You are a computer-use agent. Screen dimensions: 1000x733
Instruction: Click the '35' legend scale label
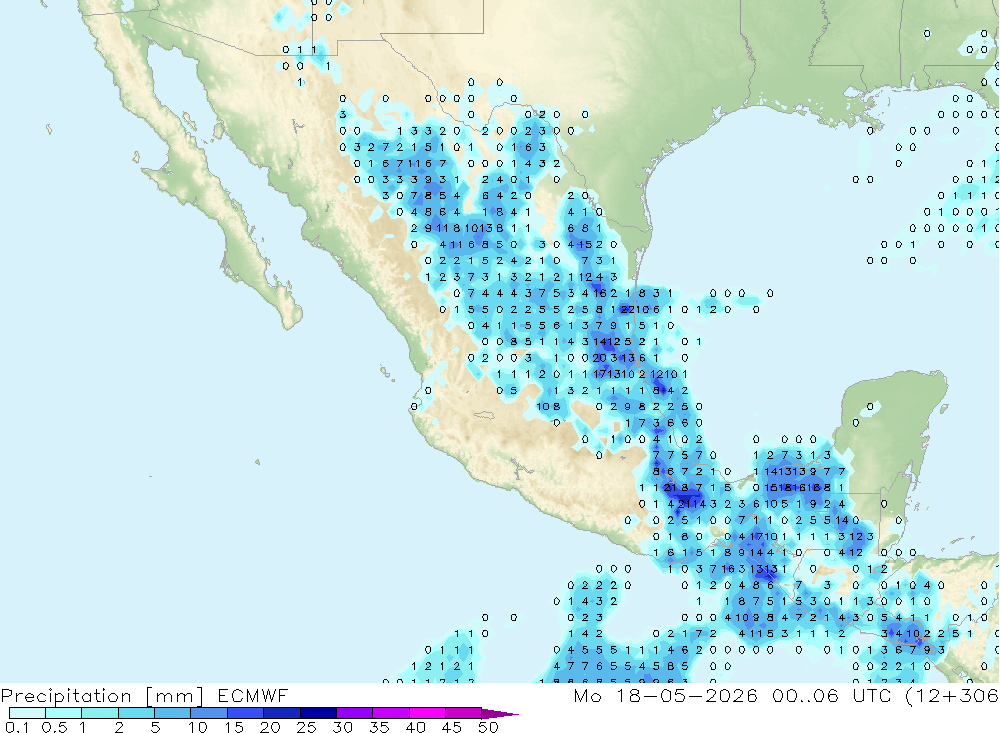379,727
